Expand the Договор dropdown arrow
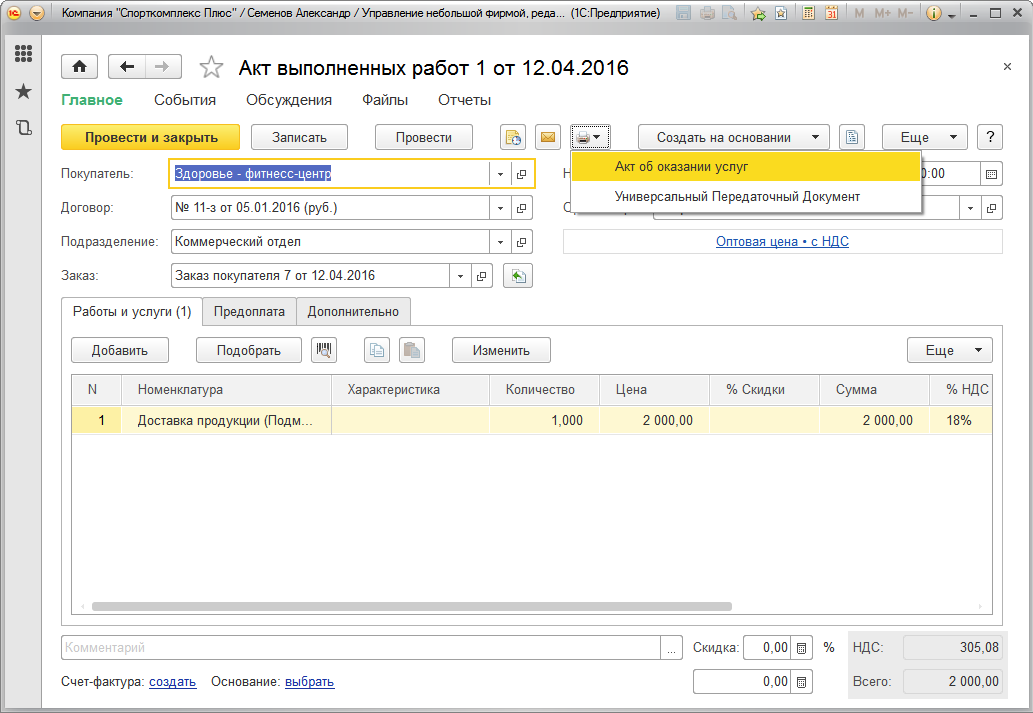1033x713 pixels. pos(499,208)
